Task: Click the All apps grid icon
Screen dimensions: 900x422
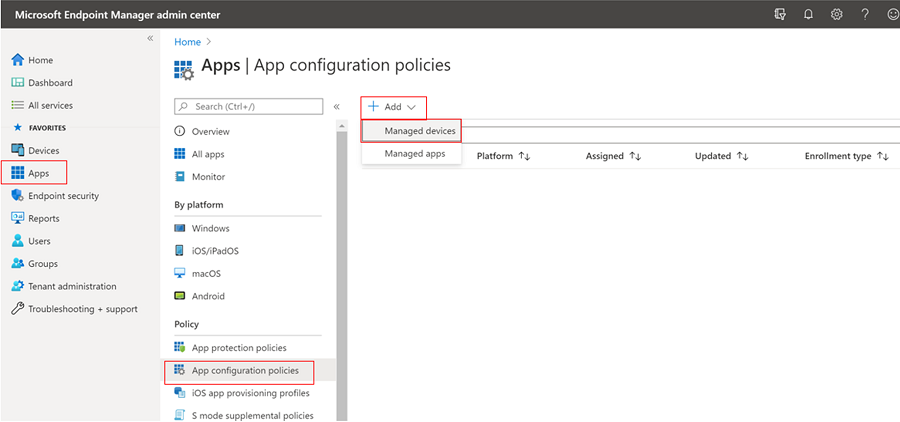Action: tap(180, 154)
